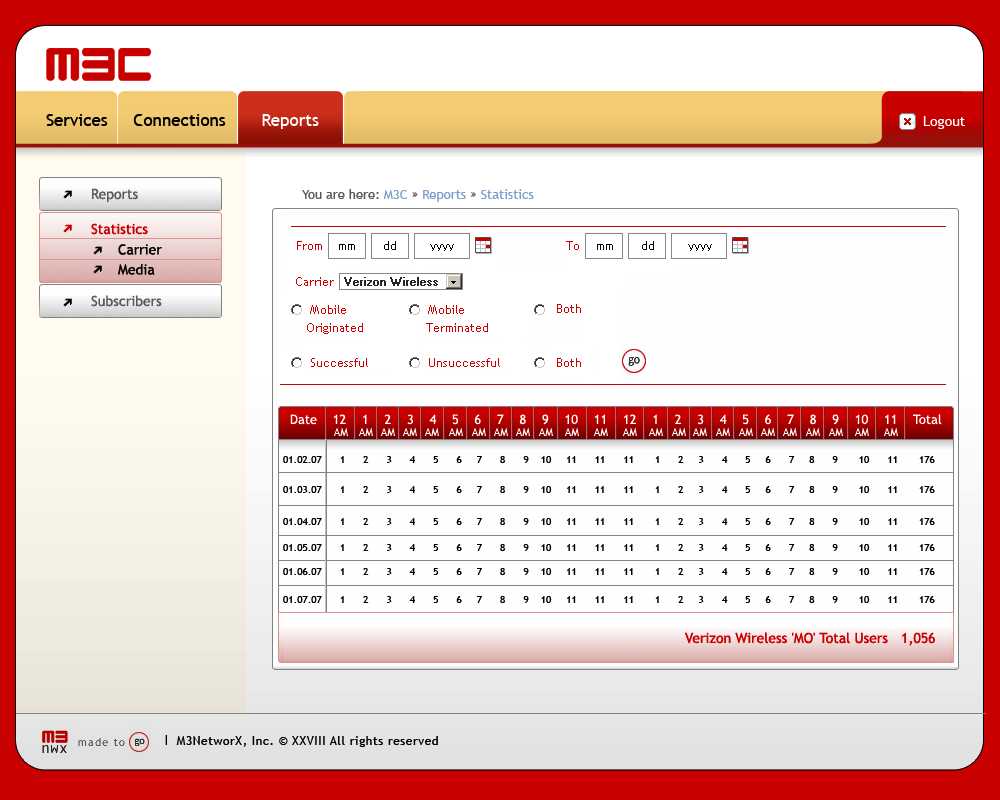Select the Mobile Originated radio button
The height and width of the screenshot is (800, 1000).
point(297,310)
